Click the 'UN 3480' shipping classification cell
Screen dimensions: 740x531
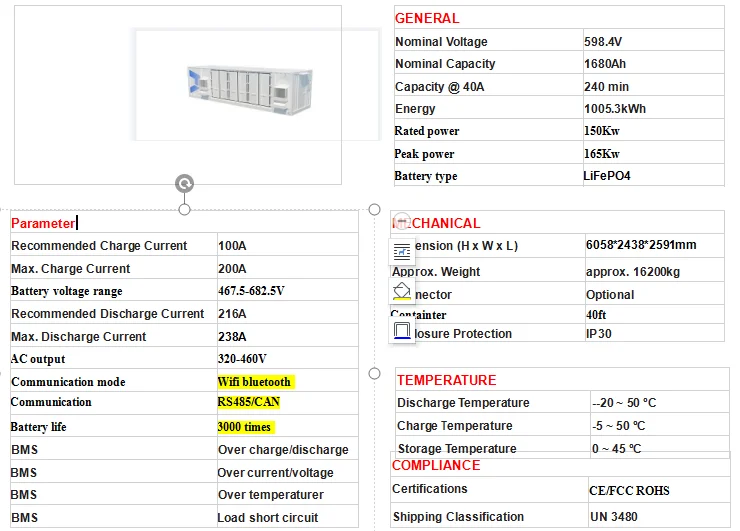[x=613, y=517]
